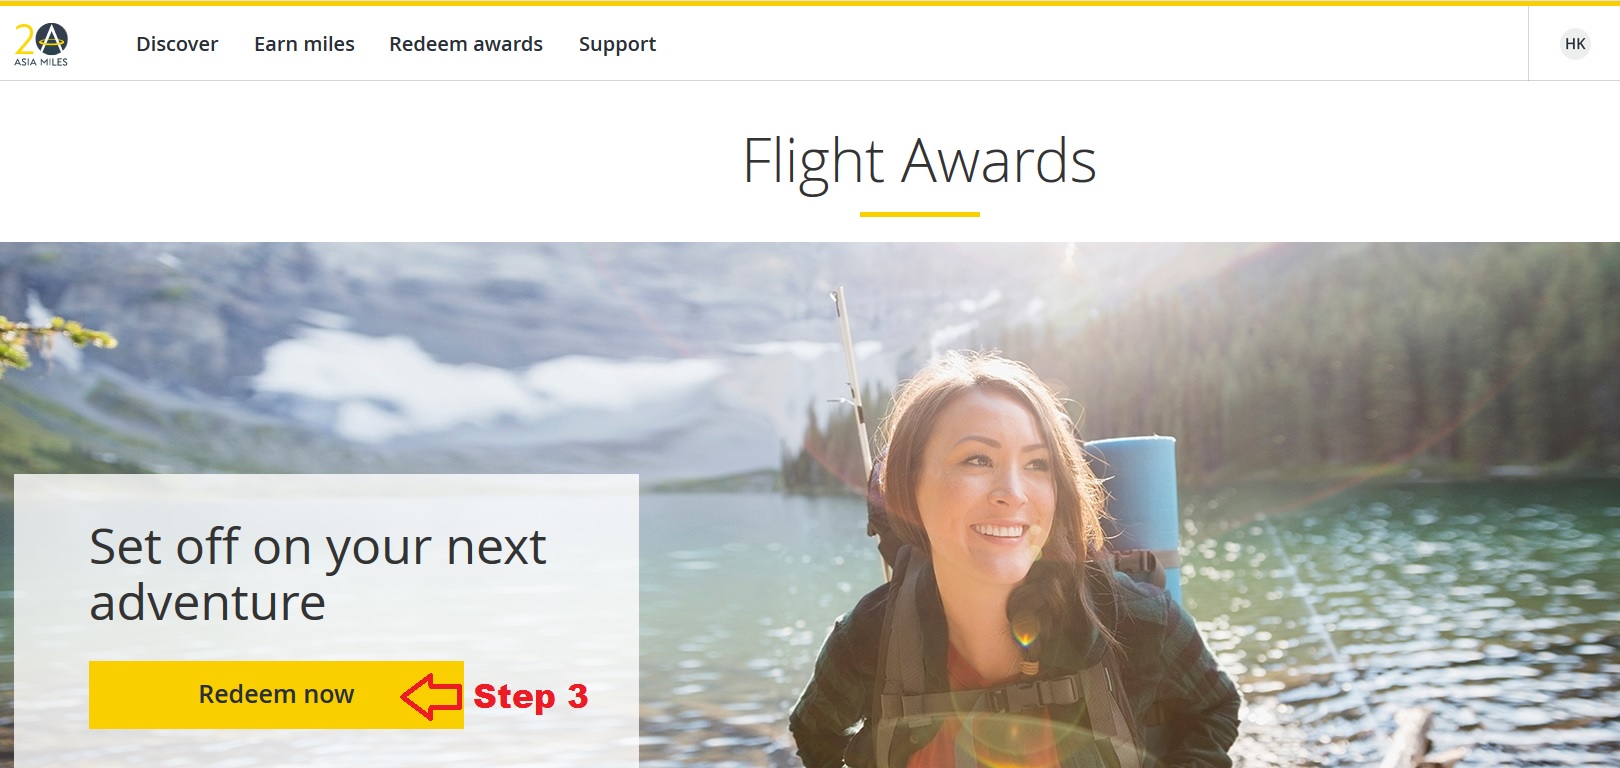The image size is (1620, 768).
Task: Click the yellow bar atop the page
Action: click(810, 3)
